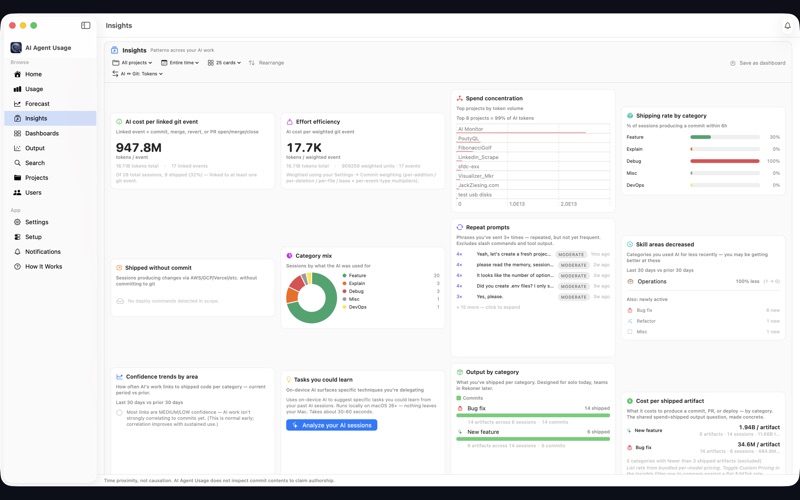Click the 1.94B / artifact value for New feature
800x500 pixels.
click(x=759, y=427)
